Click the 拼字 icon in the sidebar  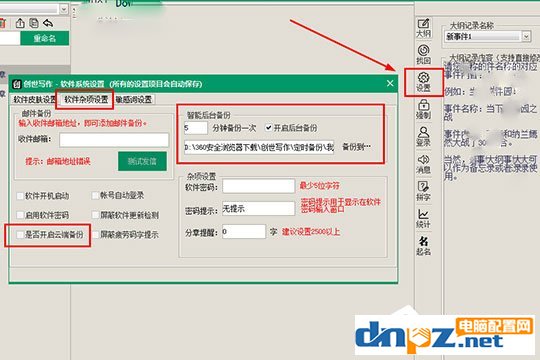pyautogui.click(x=423, y=191)
